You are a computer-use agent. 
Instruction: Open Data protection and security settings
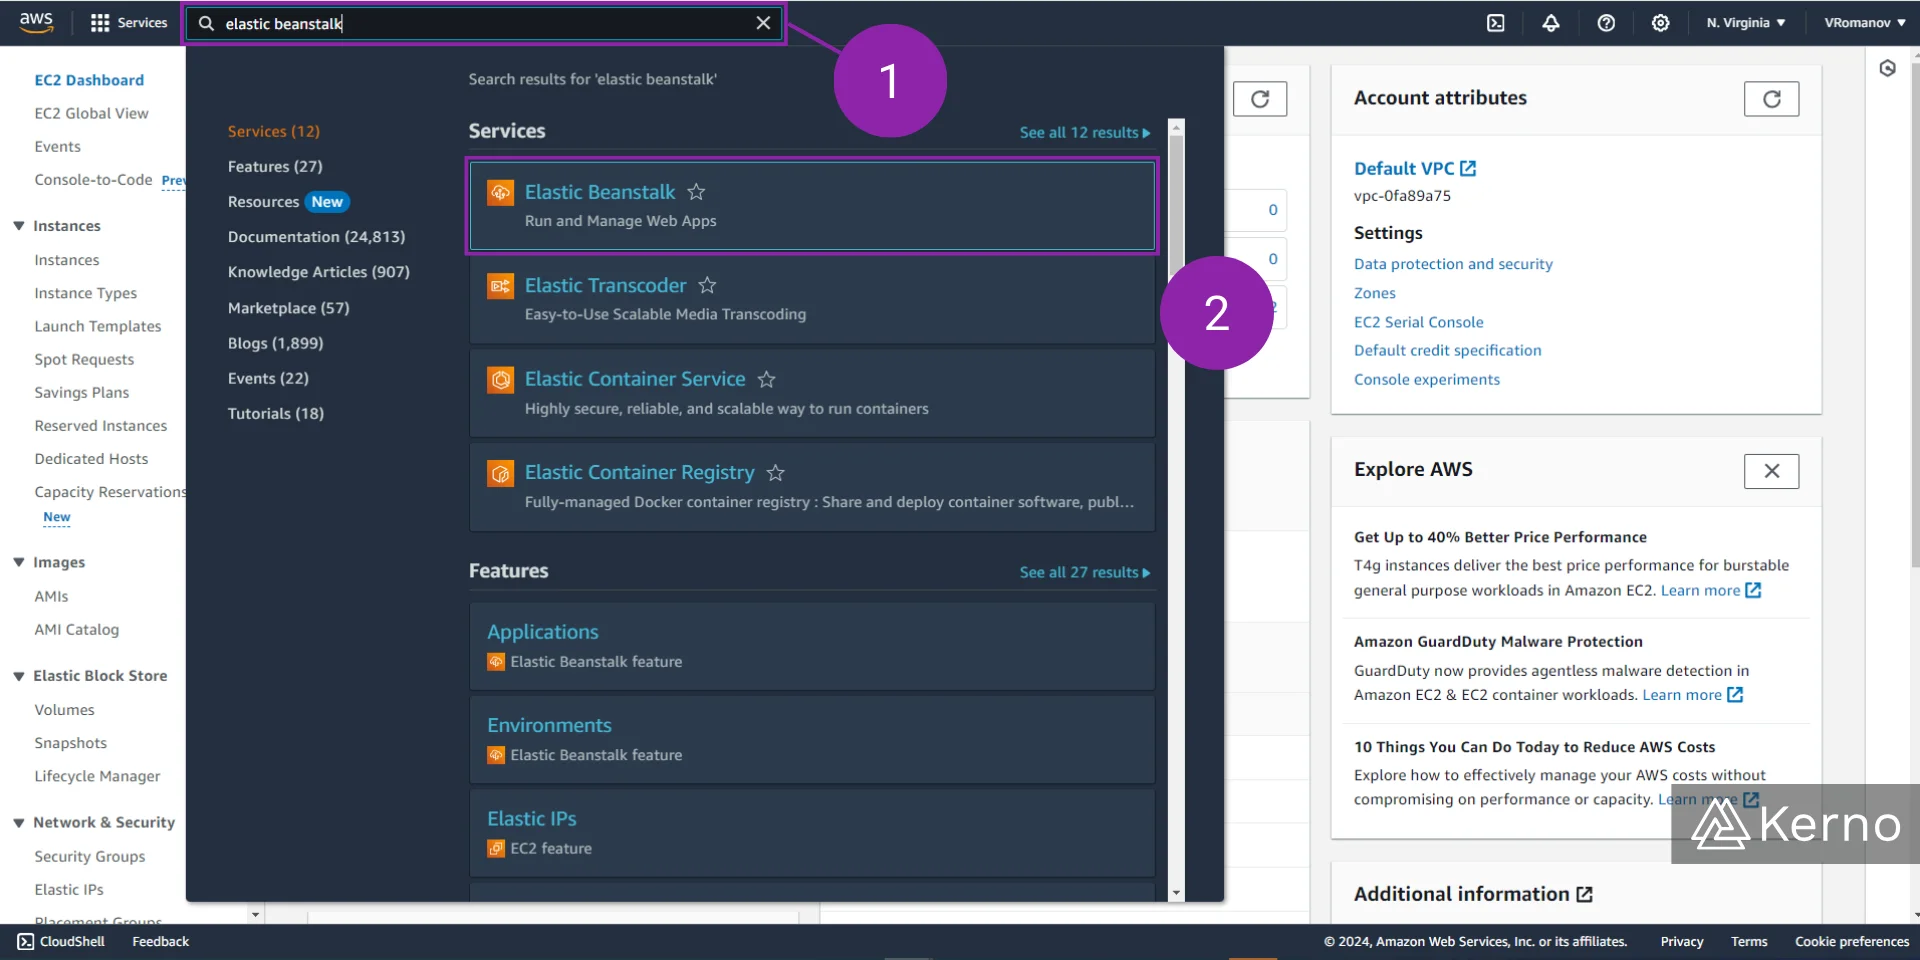(x=1453, y=264)
